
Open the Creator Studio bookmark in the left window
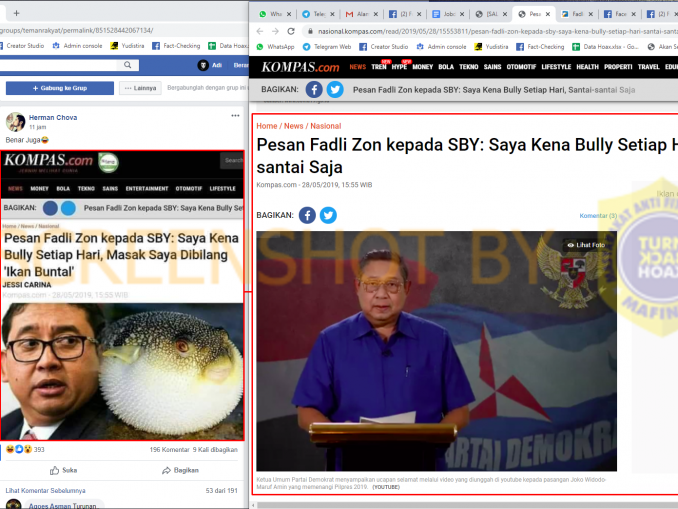tap(21, 45)
